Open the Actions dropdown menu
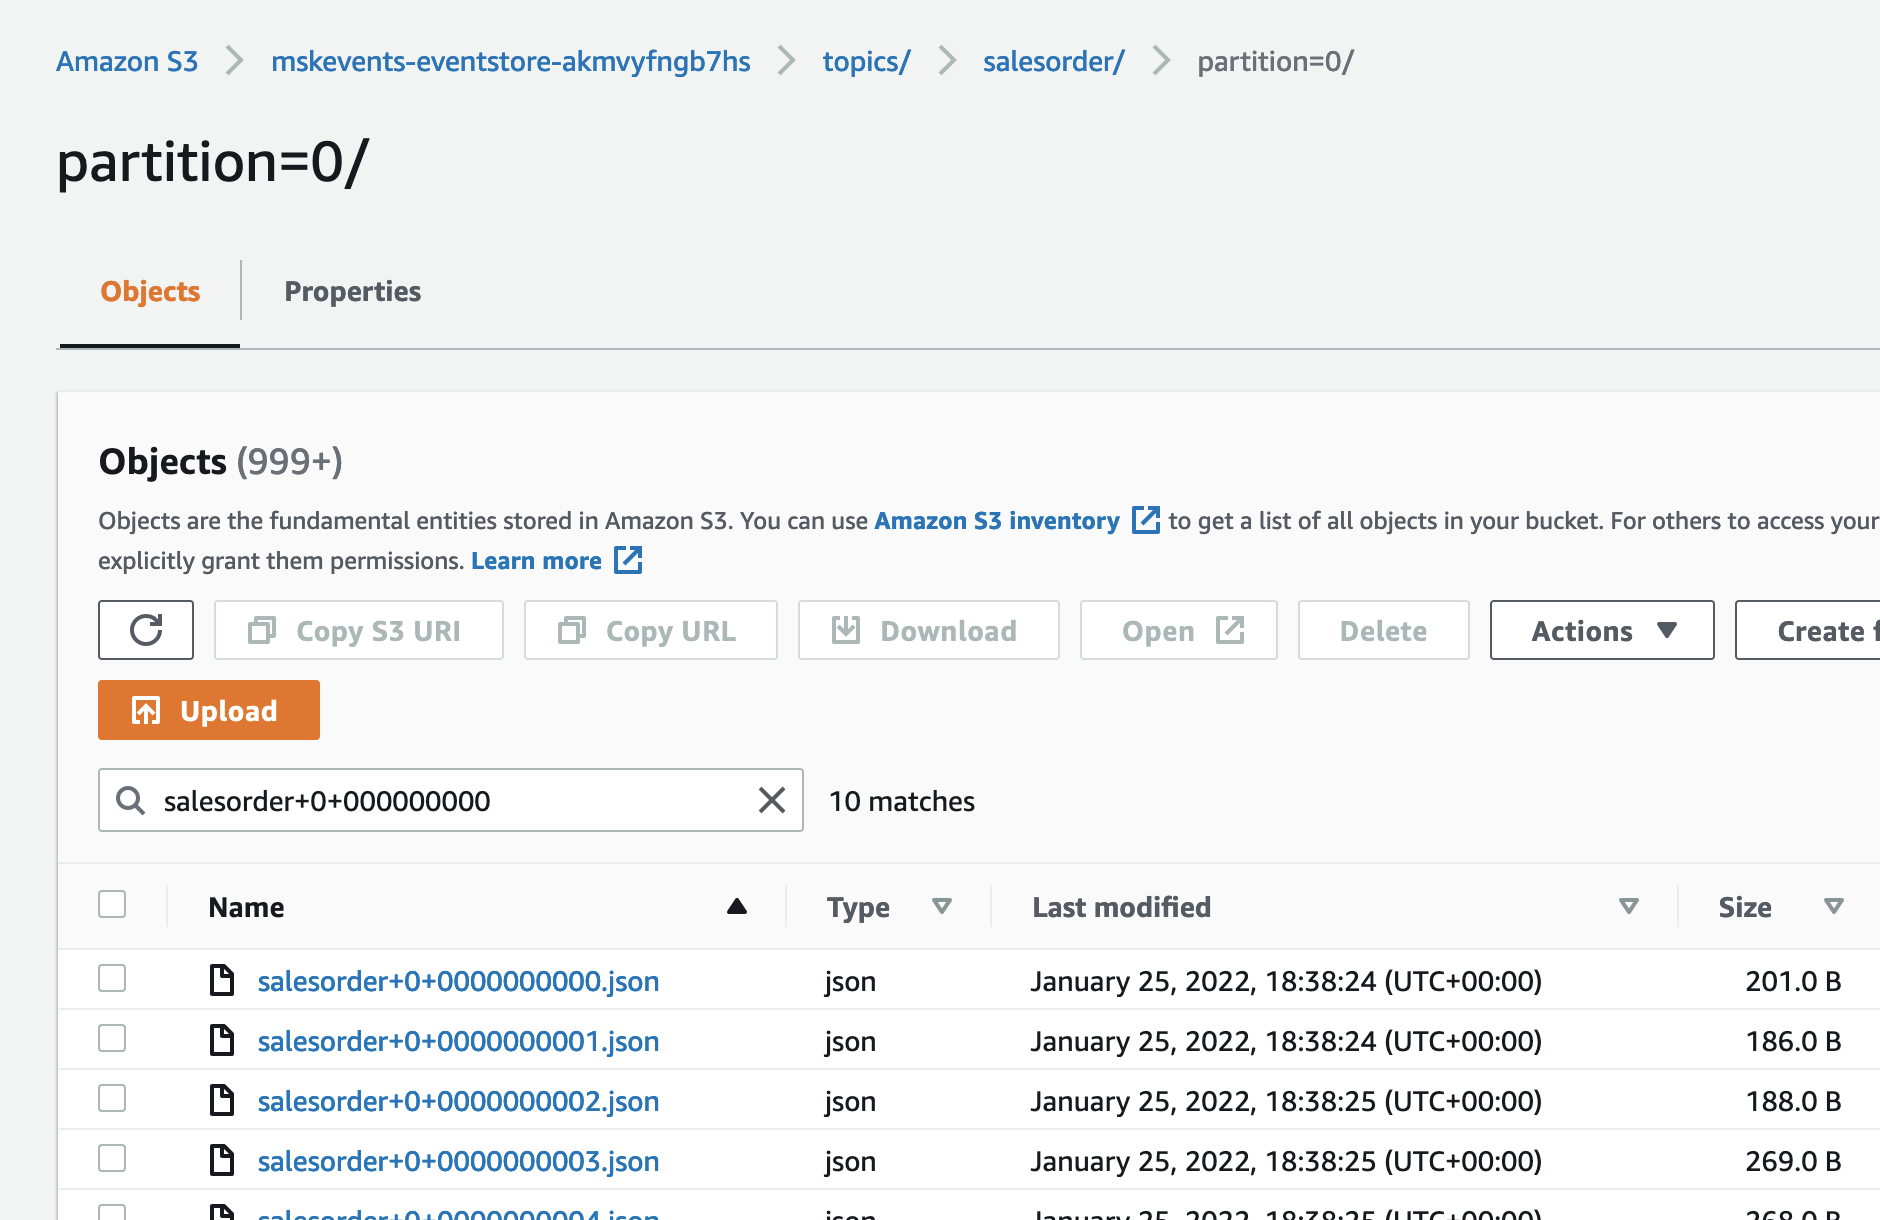The width and height of the screenshot is (1880, 1220). point(1602,630)
